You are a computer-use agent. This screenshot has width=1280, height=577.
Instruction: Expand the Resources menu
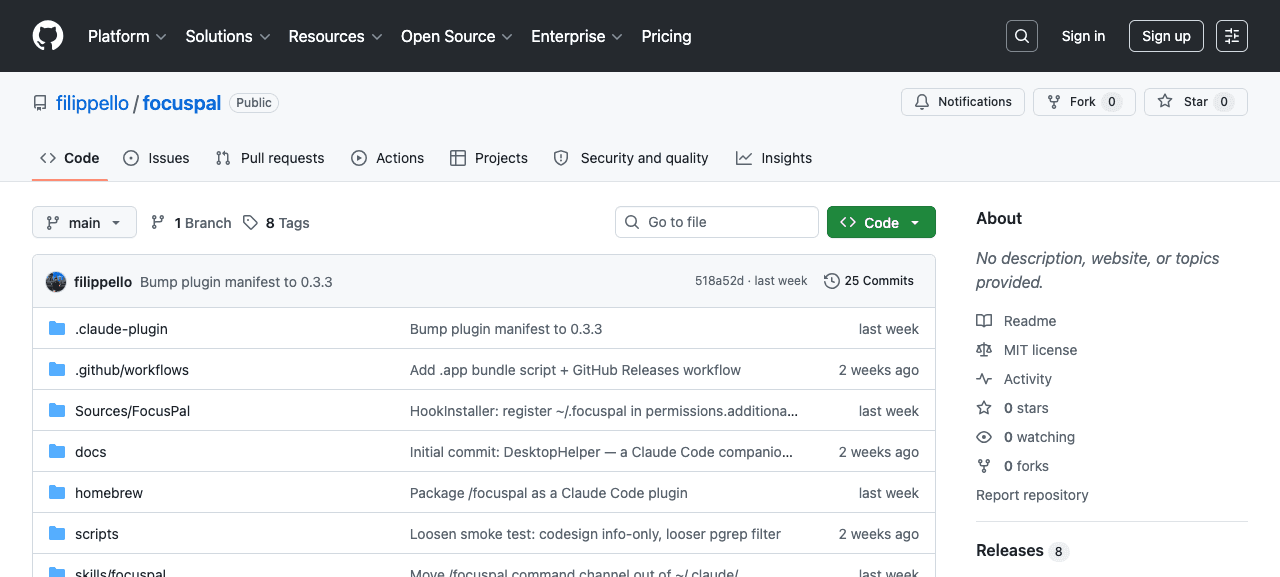tap(336, 36)
